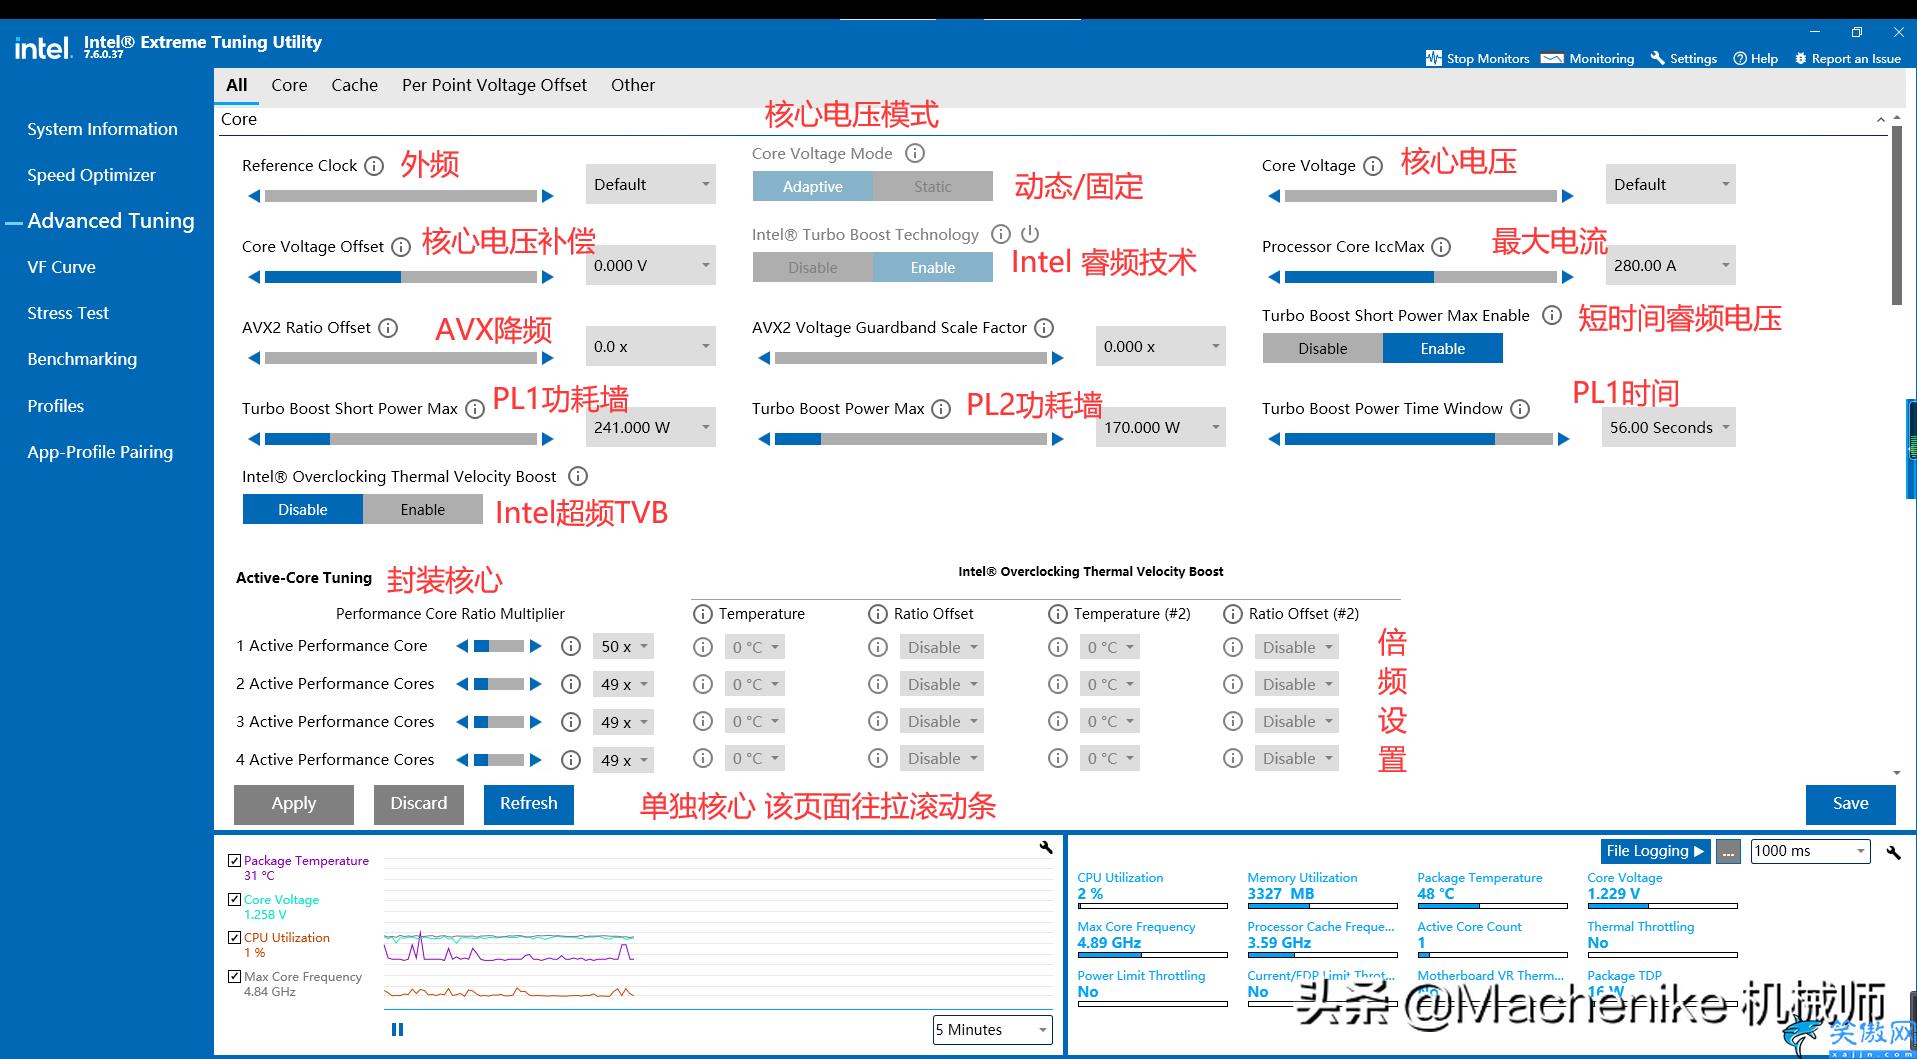Click the Refresh button
The height and width of the screenshot is (1059, 1917).
tap(529, 804)
